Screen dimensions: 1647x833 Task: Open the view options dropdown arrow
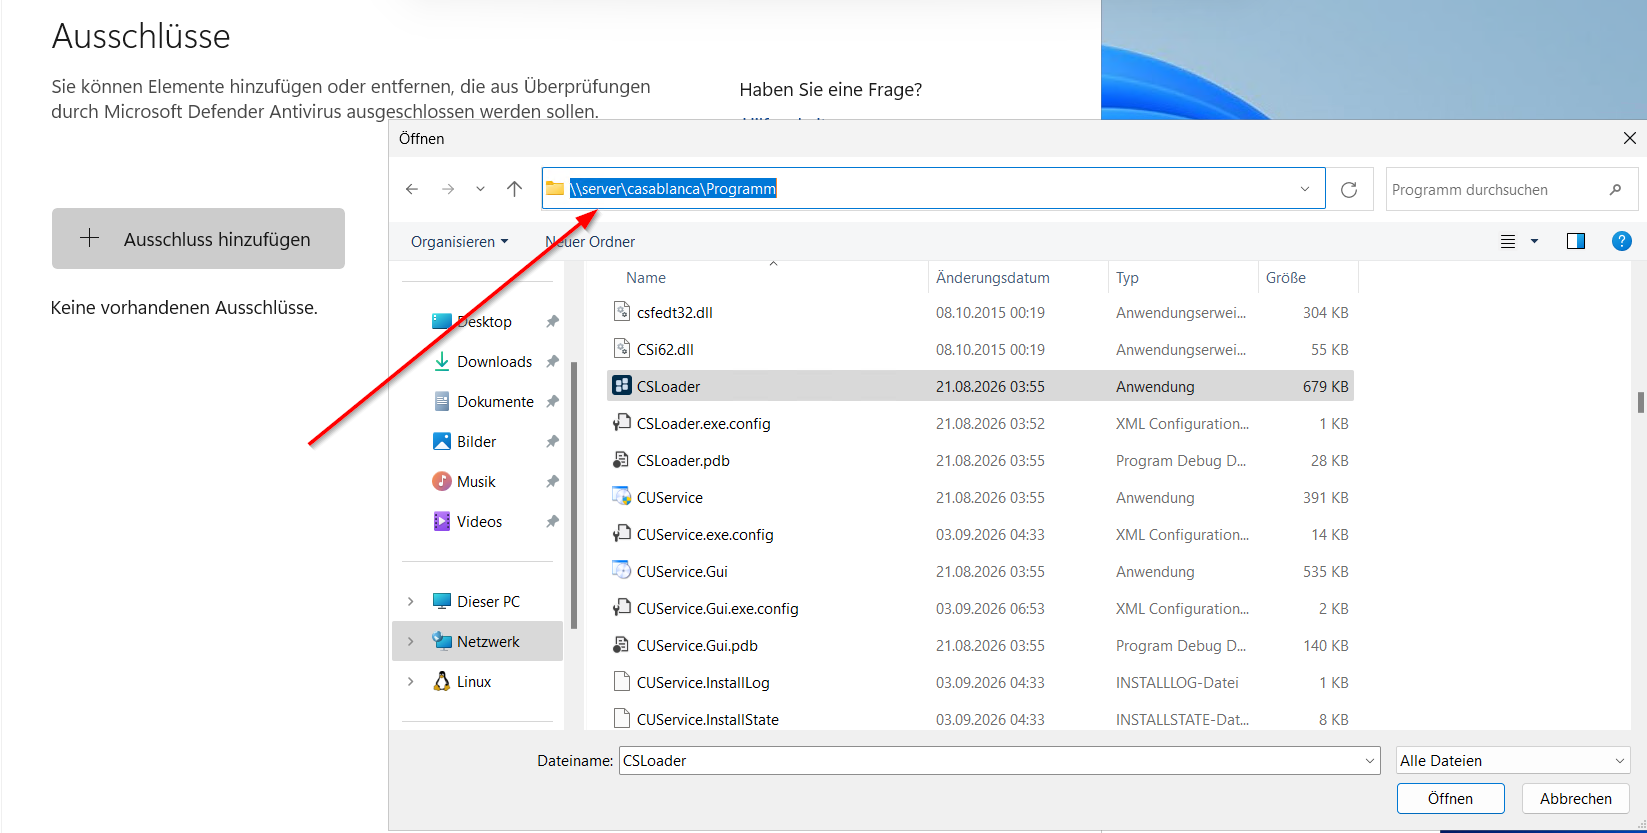[1534, 241]
